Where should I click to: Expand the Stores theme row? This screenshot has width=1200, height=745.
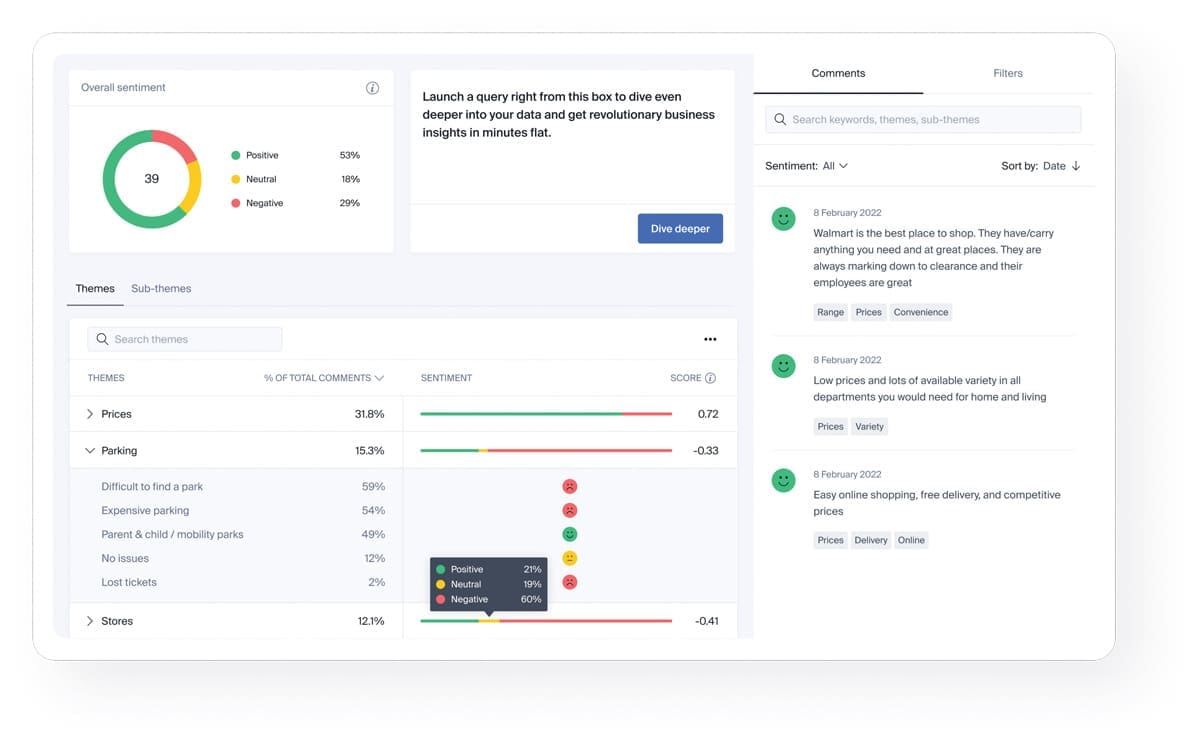coord(90,621)
